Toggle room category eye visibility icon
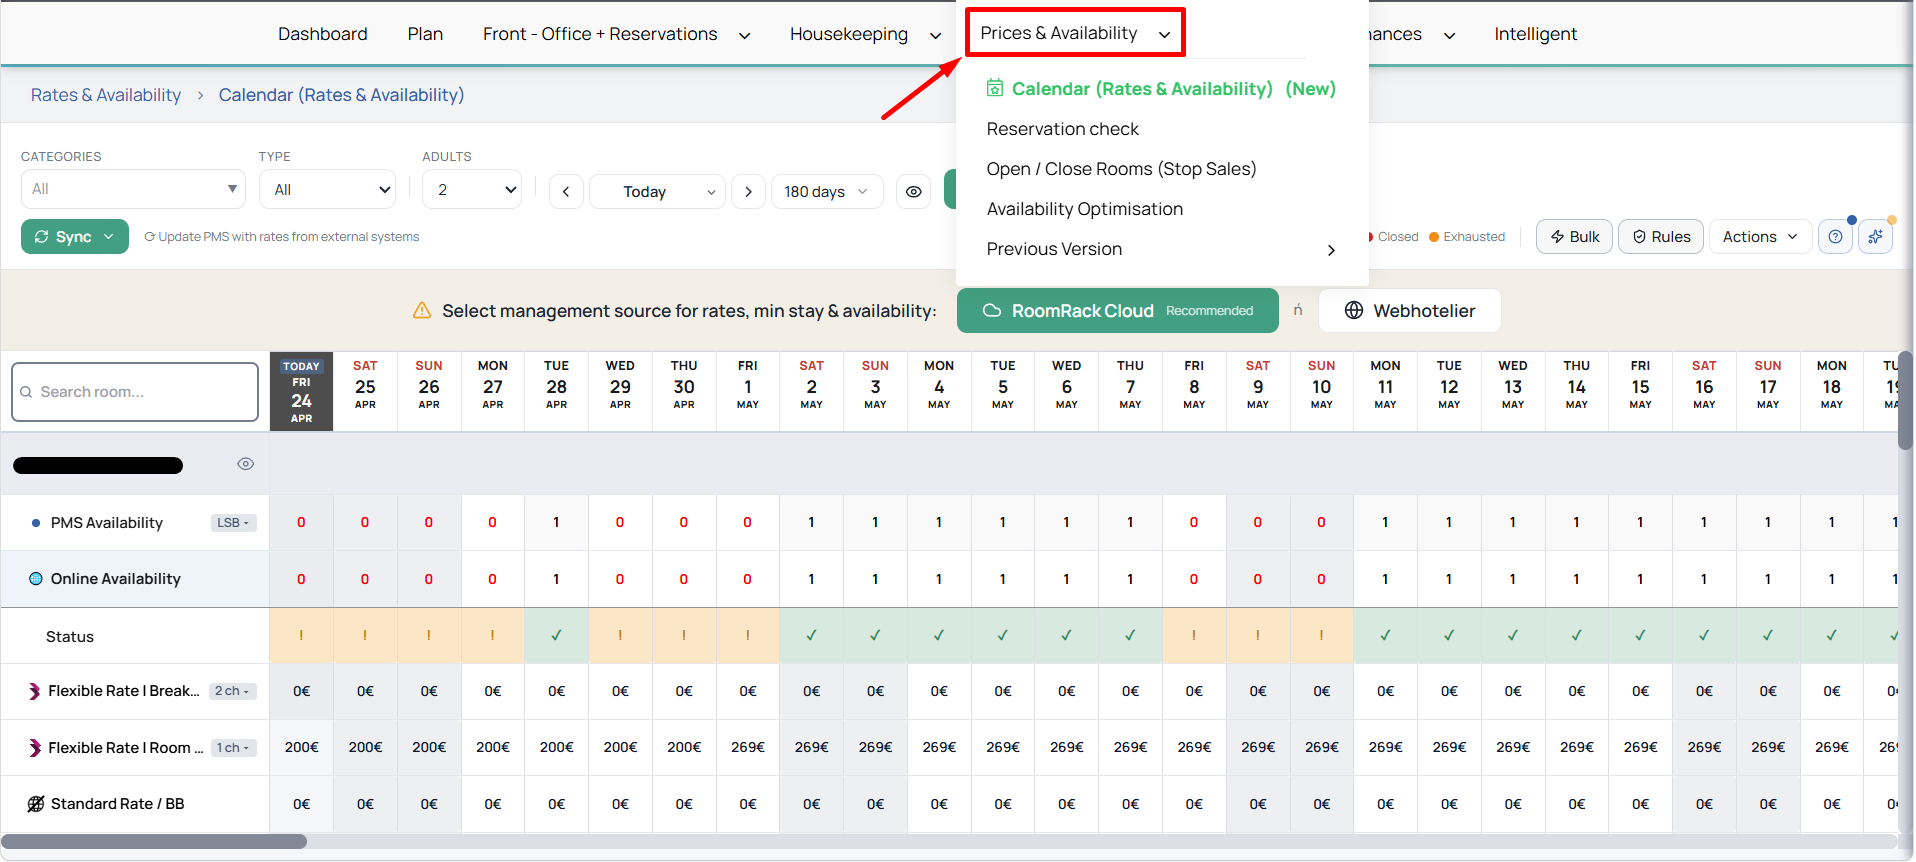Viewport: 1916px width, 862px height. click(x=245, y=464)
